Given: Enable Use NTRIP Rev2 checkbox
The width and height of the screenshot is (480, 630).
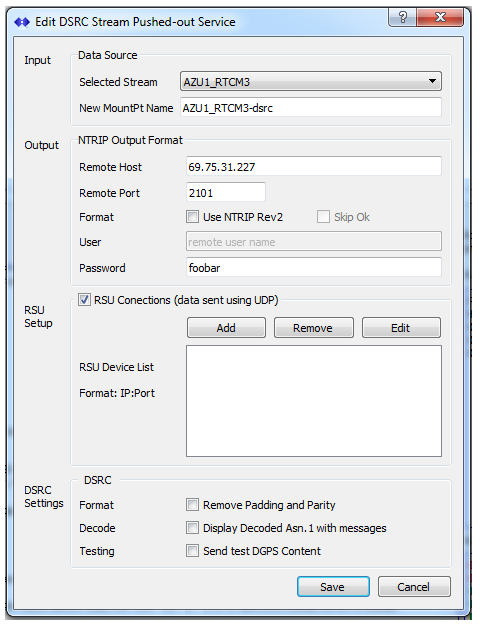Looking at the screenshot, I should pos(192,217).
